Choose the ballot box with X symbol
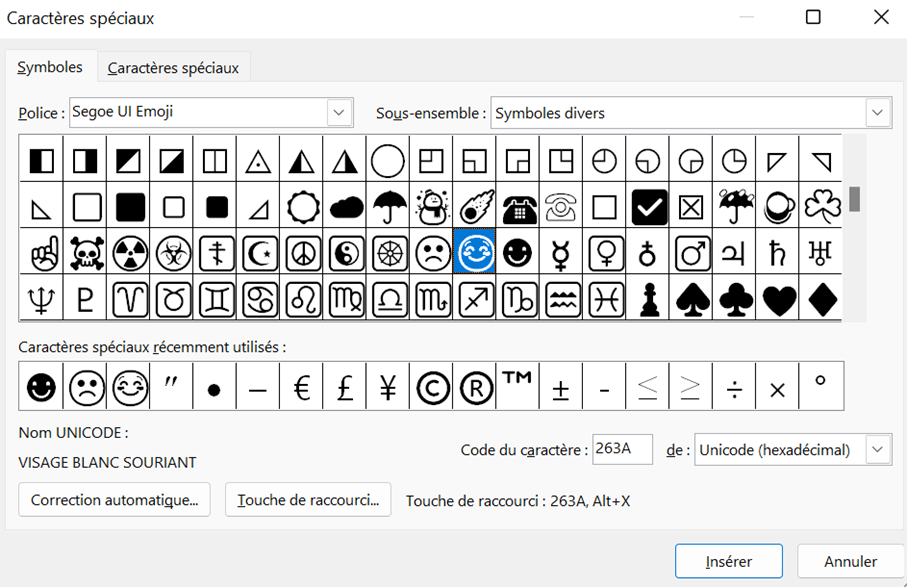 (x=691, y=206)
